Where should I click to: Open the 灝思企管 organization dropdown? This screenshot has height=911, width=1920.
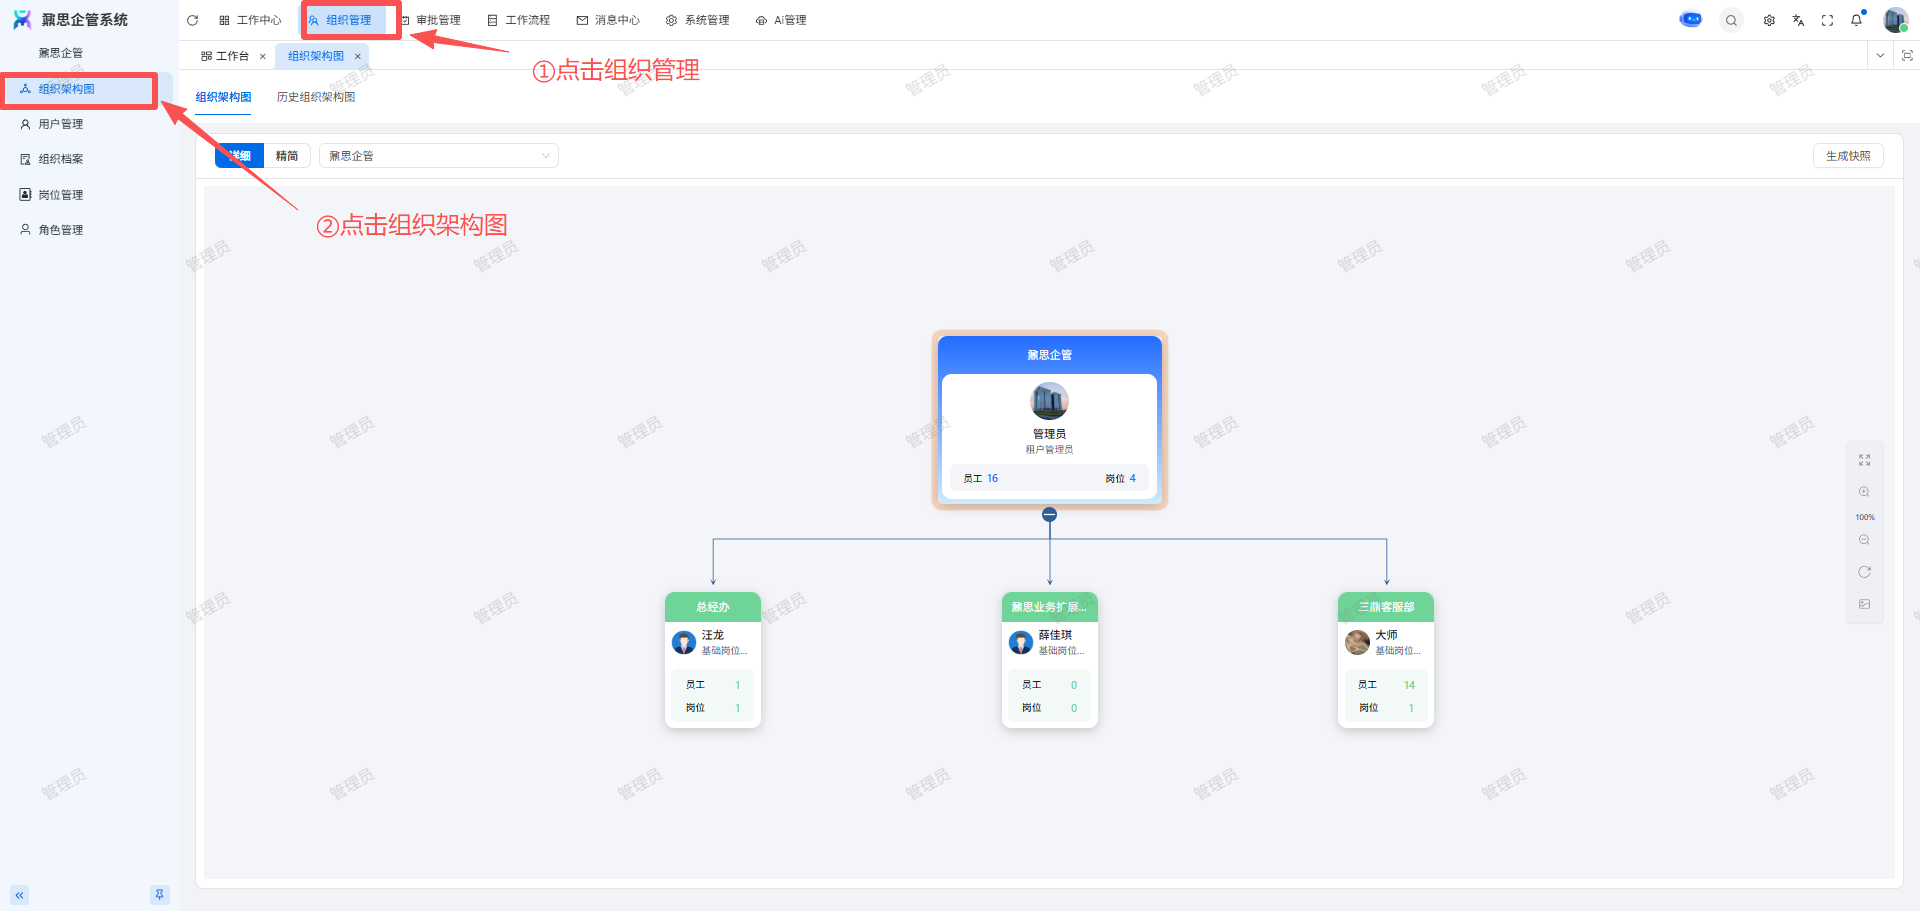pos(438,156)
